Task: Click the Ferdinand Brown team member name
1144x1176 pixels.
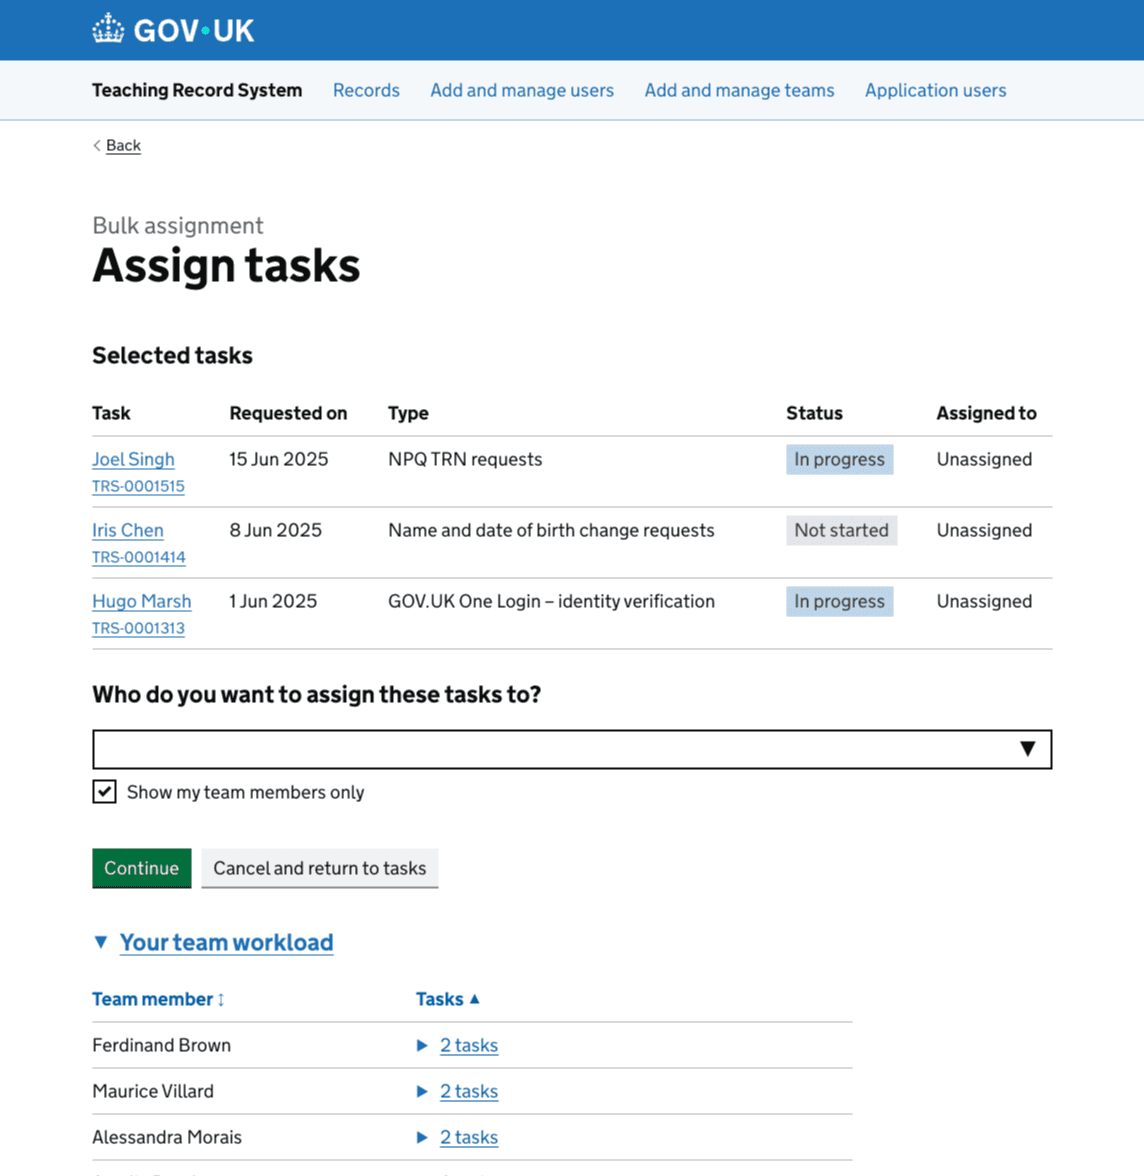Action: (x=161, y=1046)
